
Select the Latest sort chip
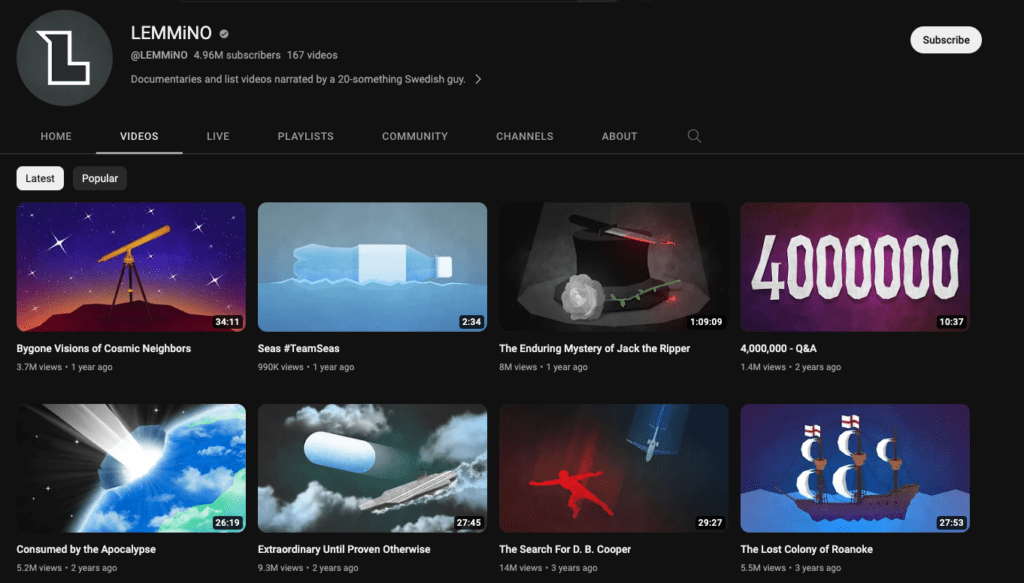coord(40,178)
